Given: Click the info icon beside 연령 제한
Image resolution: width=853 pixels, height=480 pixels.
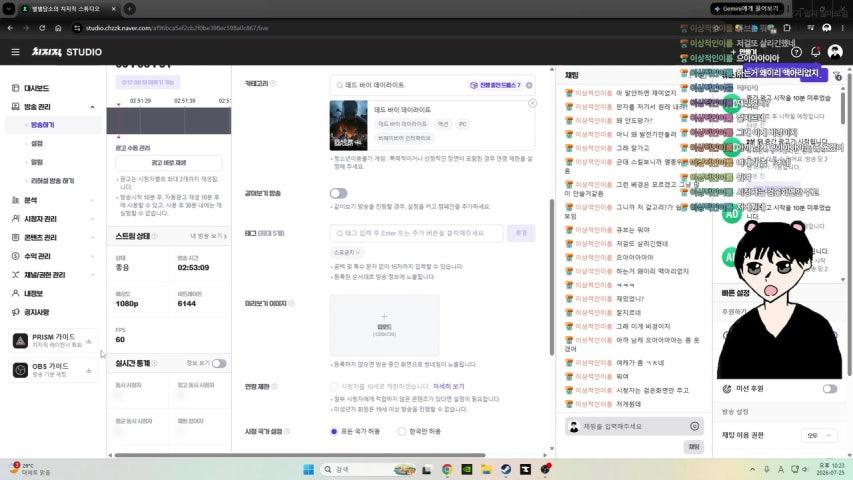Looking at the screenshot, I should pos(275,386).
